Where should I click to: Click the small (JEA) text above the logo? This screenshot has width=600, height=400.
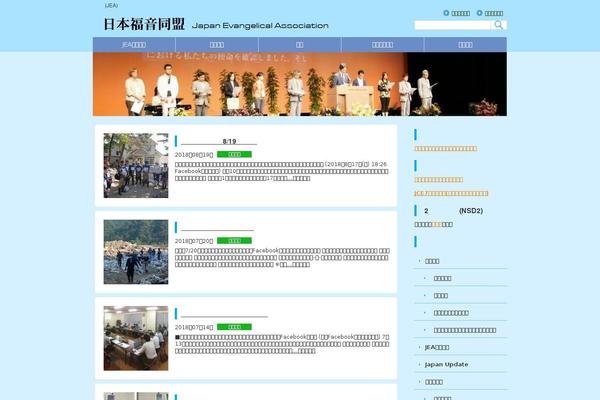click(x=111, y=6)
